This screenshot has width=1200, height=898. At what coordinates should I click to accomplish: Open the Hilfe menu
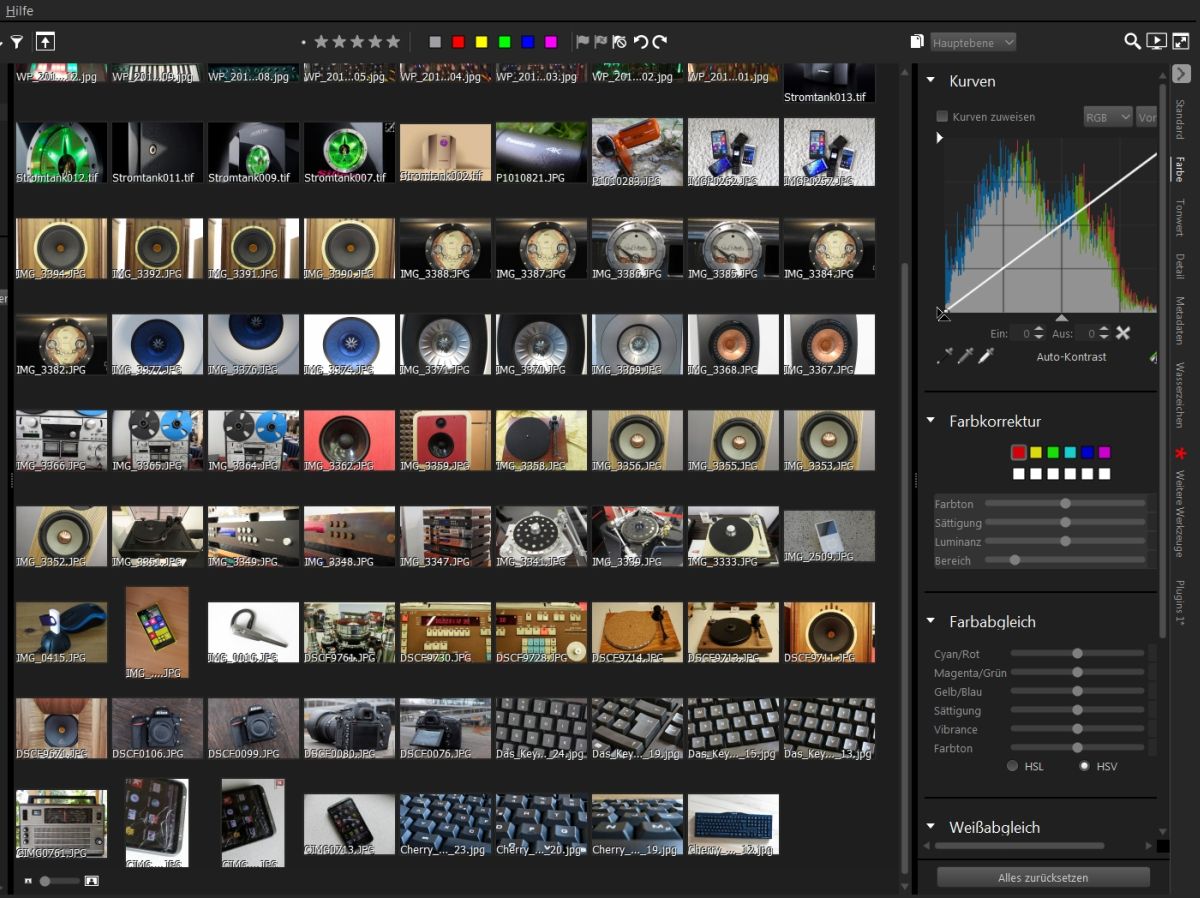19,10
